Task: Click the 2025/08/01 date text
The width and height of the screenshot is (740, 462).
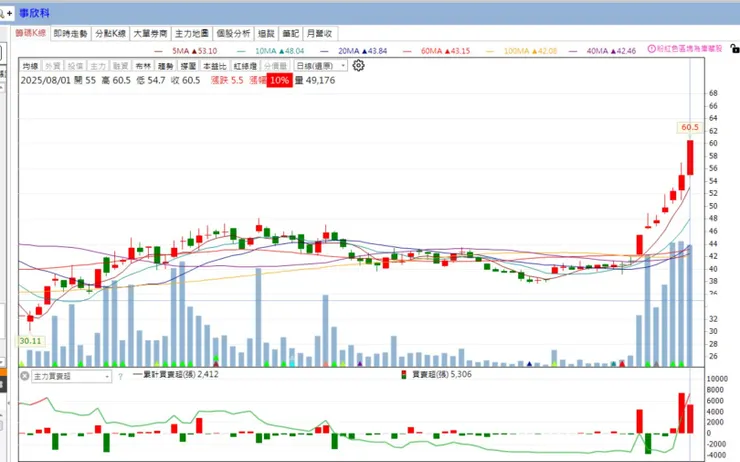Action: (46, 80)
